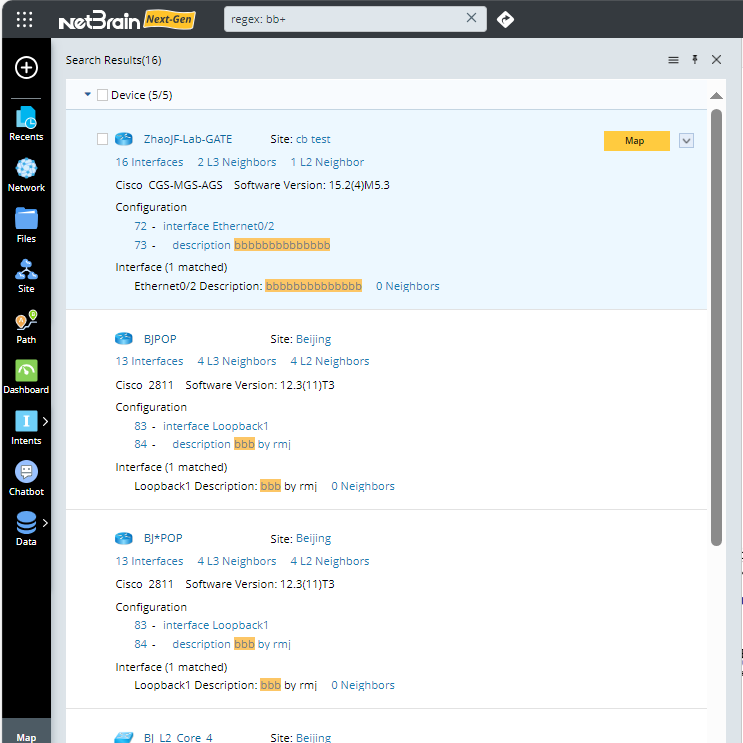Open the app launcher grid icon
This screenshot has height=743, width=743.
(24, 19)
